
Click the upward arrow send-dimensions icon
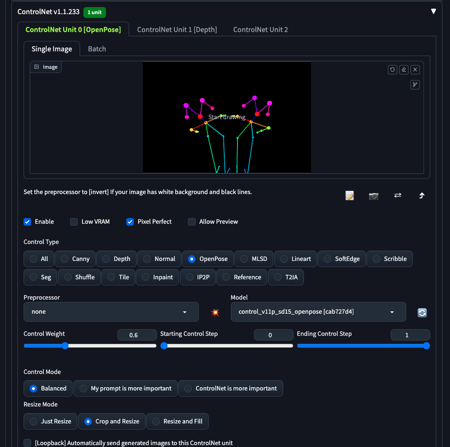pos(422,196)
